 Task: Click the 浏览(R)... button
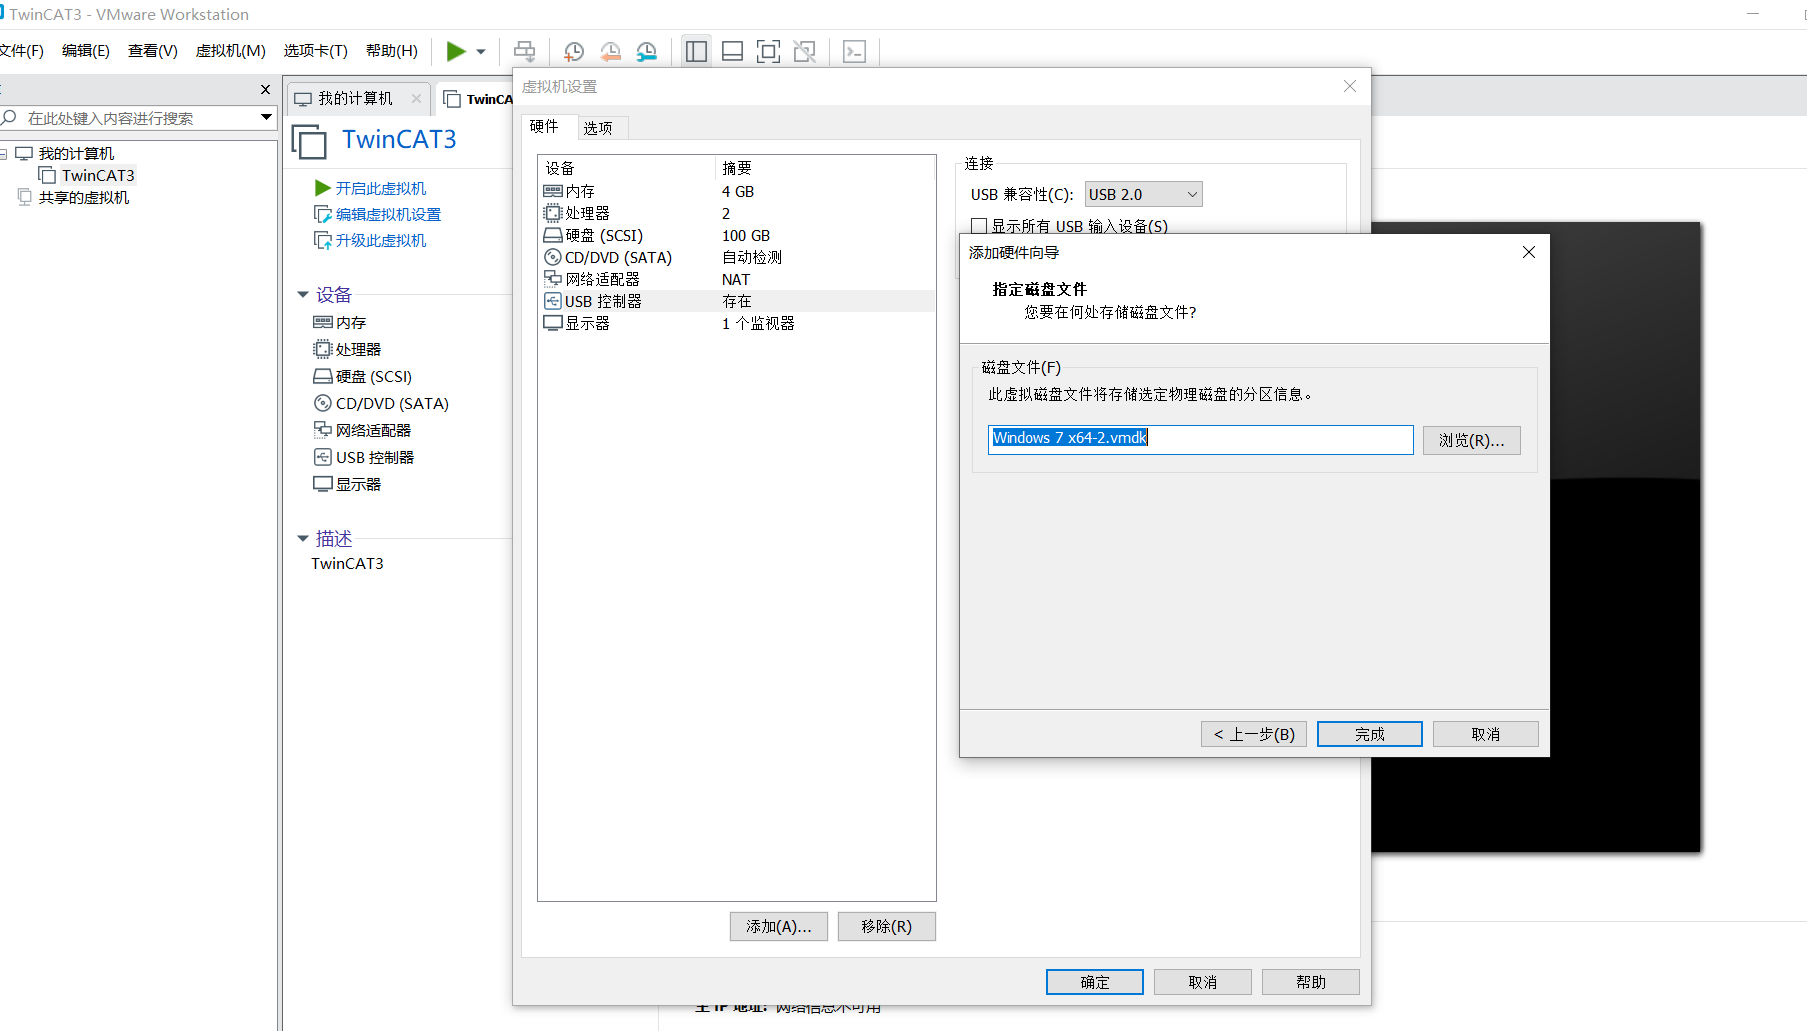[1471, 440]
